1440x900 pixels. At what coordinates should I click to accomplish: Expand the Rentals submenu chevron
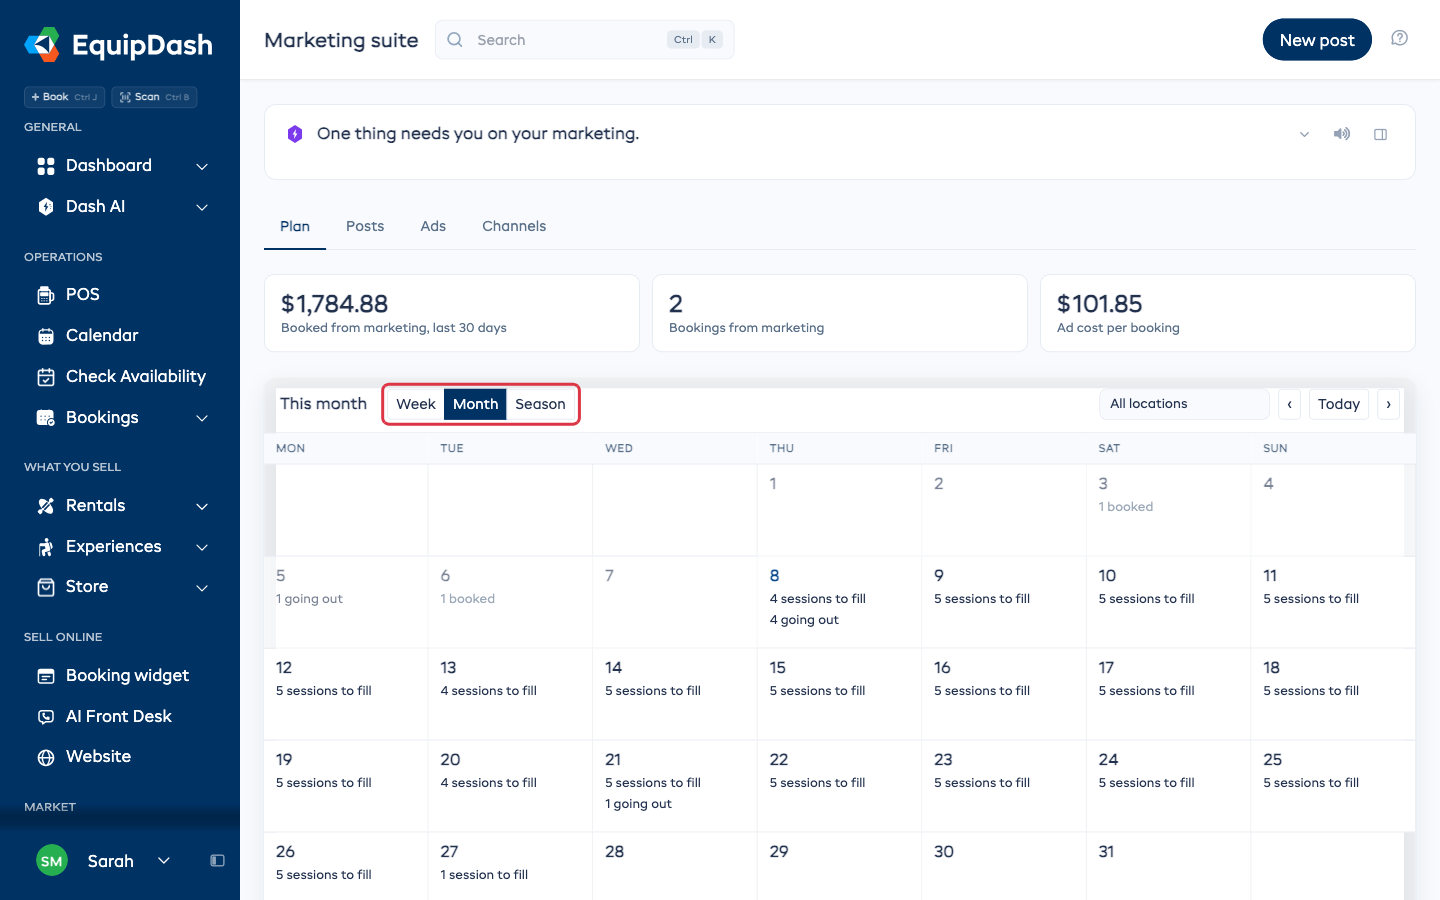point(202,507)
